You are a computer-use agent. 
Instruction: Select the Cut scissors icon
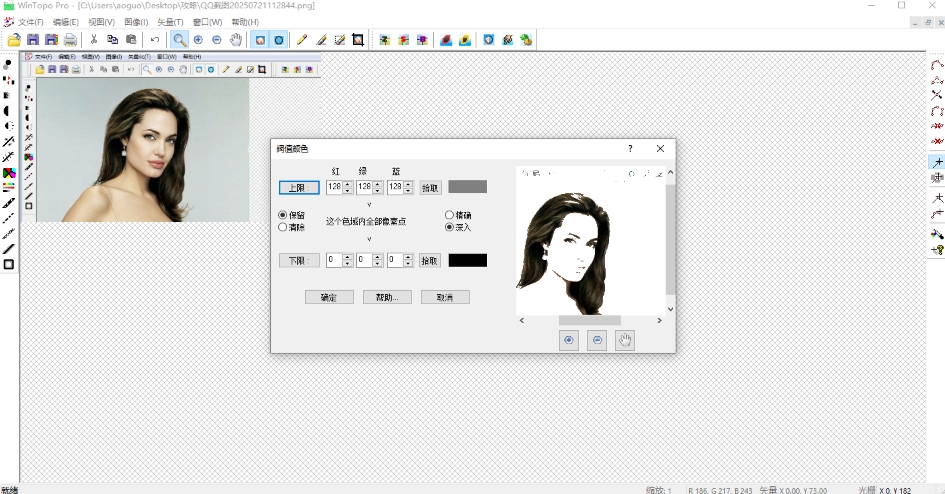pyautogui.click(x=94, y=40)
